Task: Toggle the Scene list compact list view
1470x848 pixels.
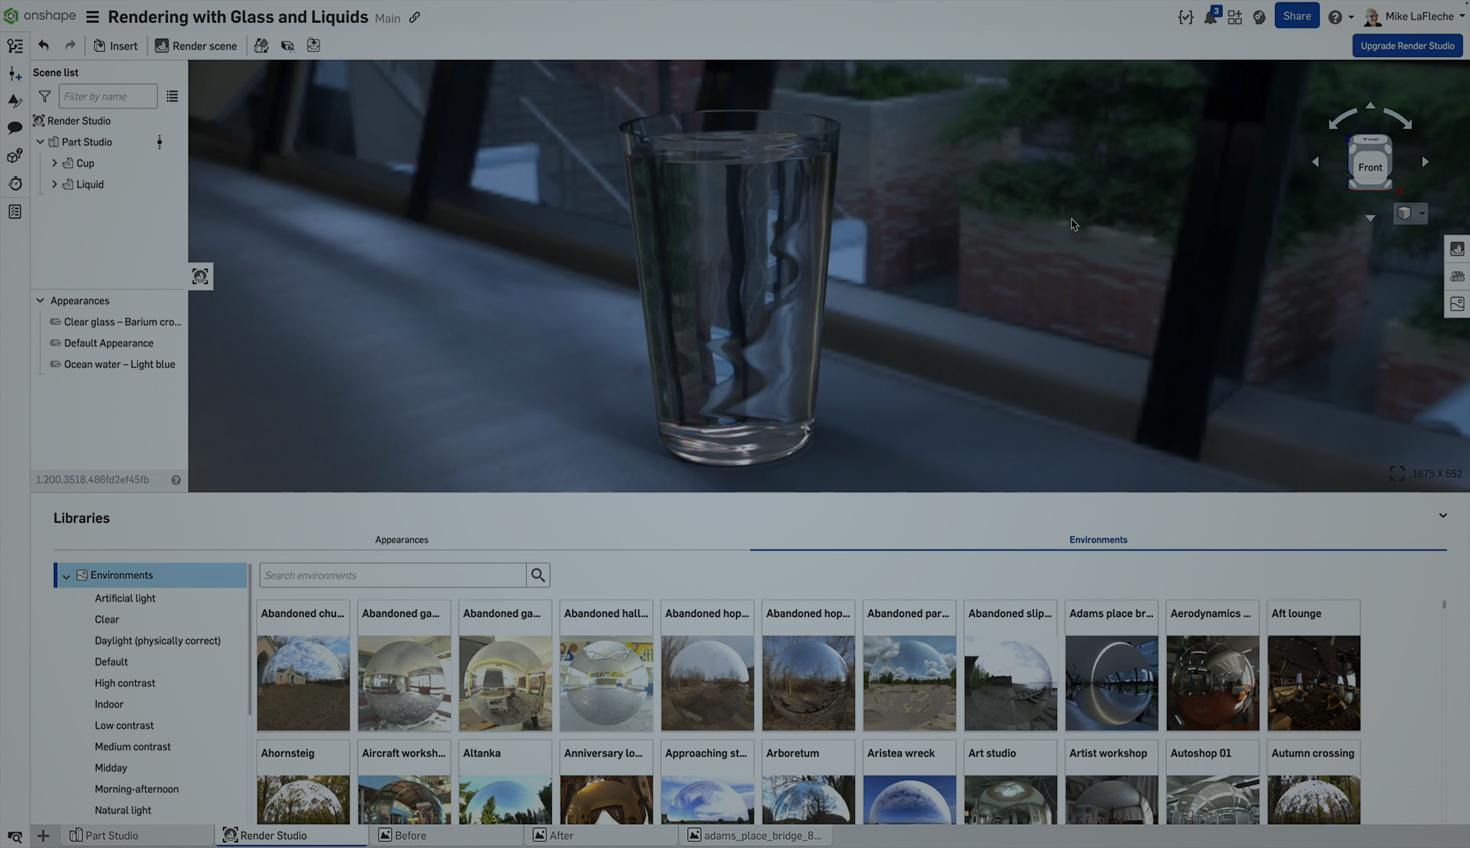Action: point(172,96)
